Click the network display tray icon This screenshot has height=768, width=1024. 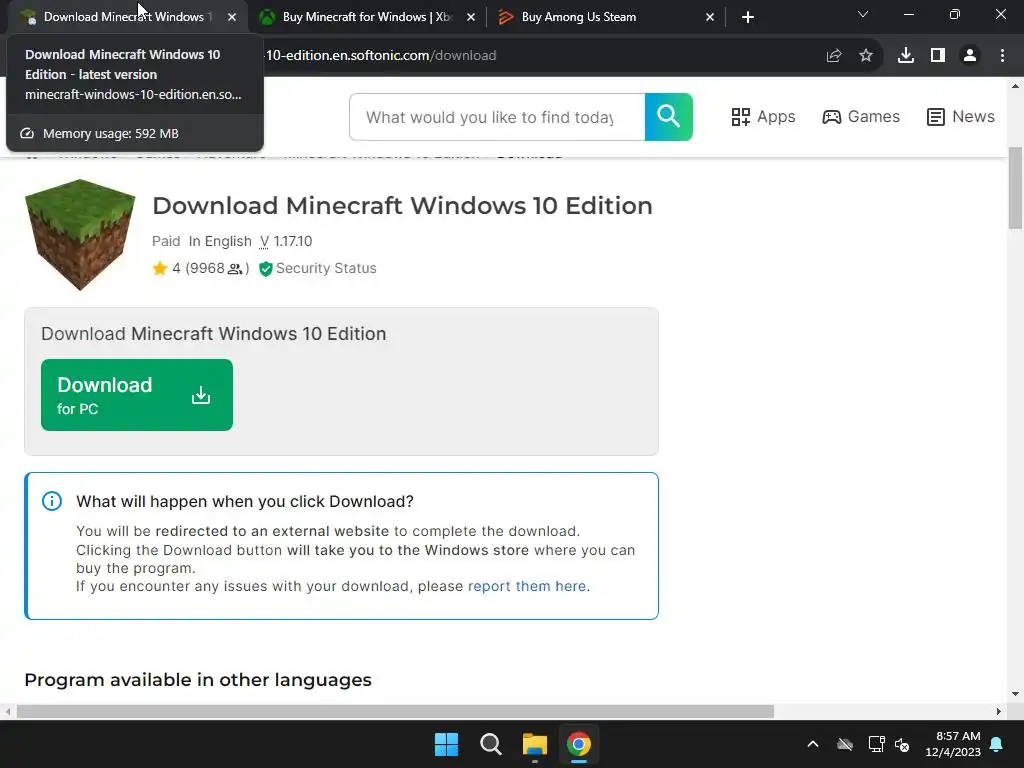[876, 744]
